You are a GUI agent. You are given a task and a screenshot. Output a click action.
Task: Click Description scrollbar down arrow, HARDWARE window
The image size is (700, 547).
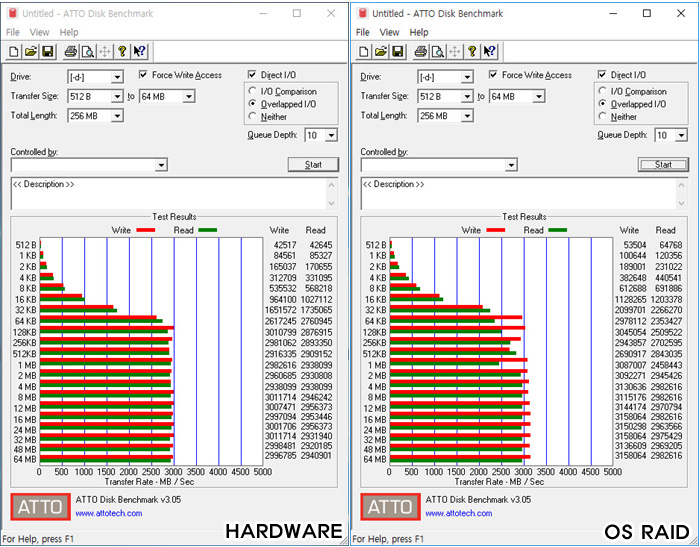(331, 203)
